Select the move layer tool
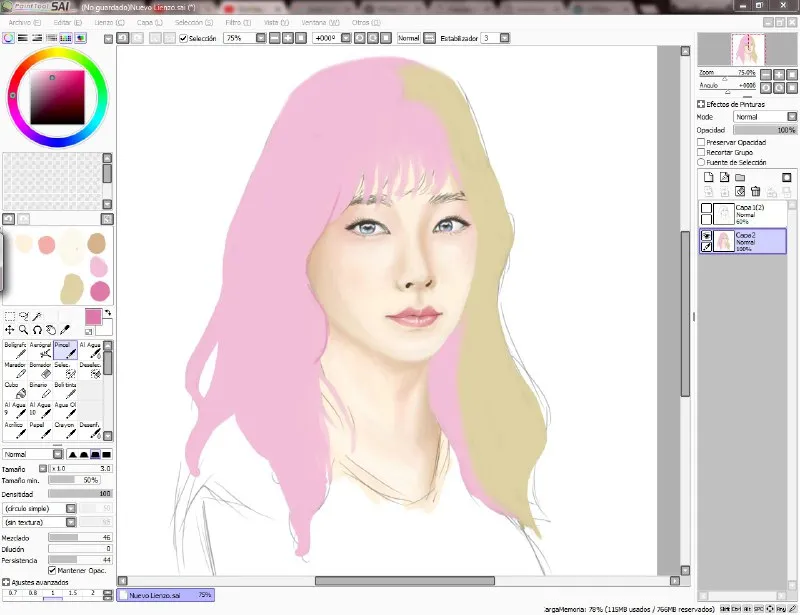Image resolution: width=800 pixels, height=615 pixels. click(10, 330)
